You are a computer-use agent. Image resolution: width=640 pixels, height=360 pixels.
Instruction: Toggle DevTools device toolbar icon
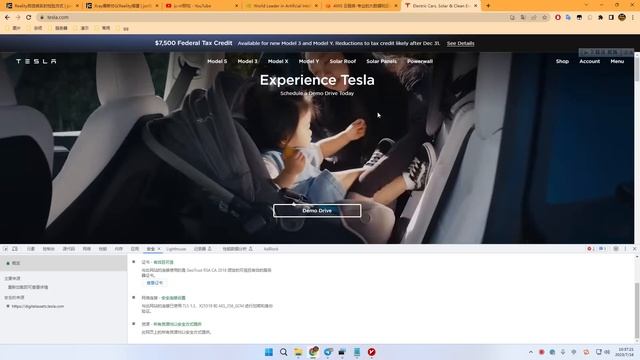[x=15, y=249]
